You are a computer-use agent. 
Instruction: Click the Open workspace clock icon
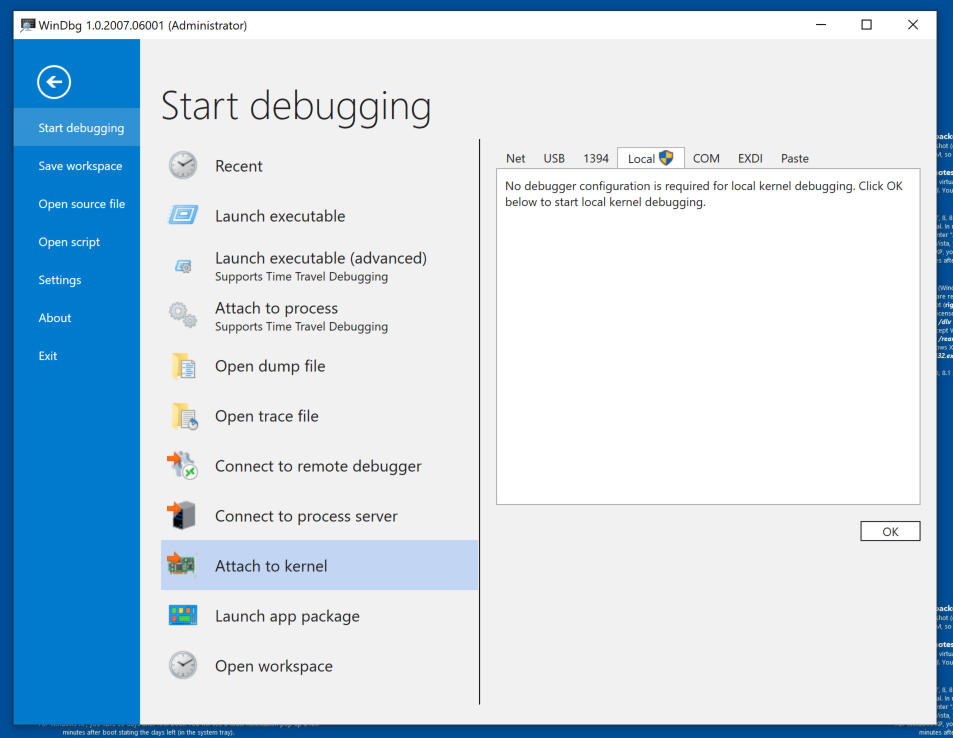(x=183, y=666)
